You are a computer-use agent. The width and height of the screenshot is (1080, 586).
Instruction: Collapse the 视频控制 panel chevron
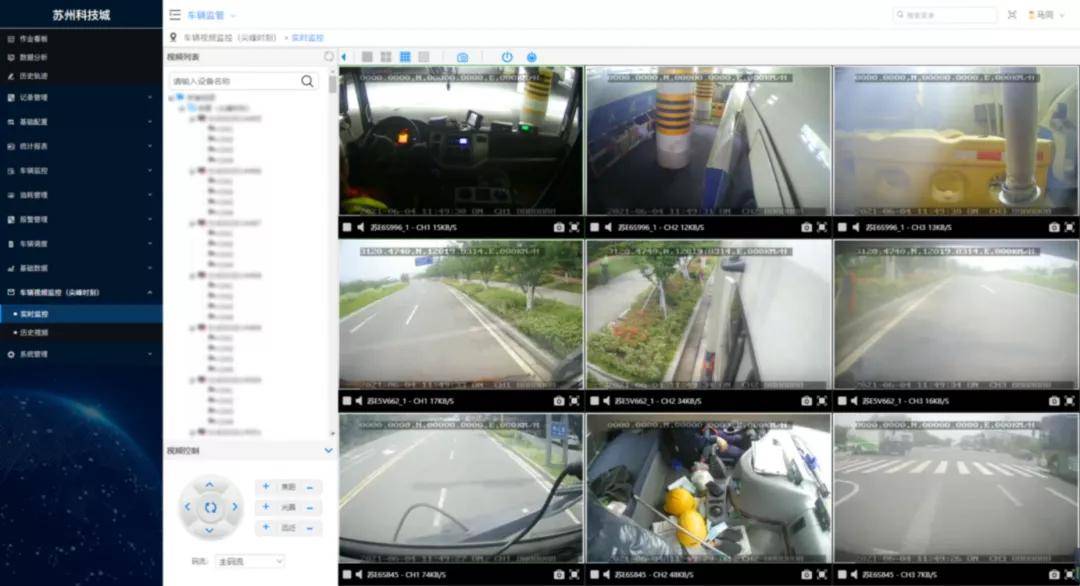pos(328,451)
